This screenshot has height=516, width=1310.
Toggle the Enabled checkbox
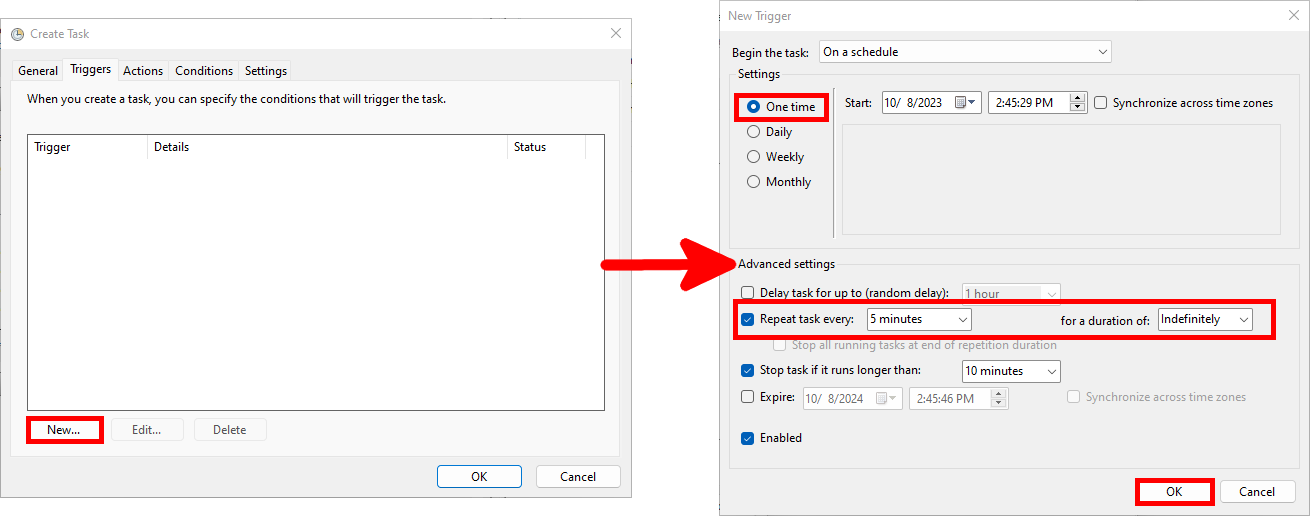tap(748, 438)
